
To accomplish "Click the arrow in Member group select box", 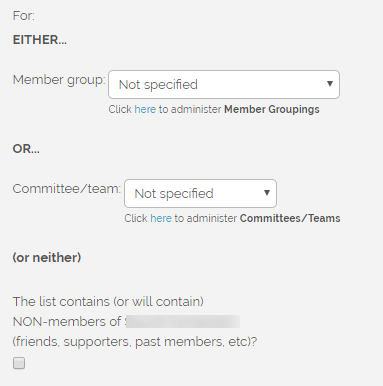I will pos(330,84).
